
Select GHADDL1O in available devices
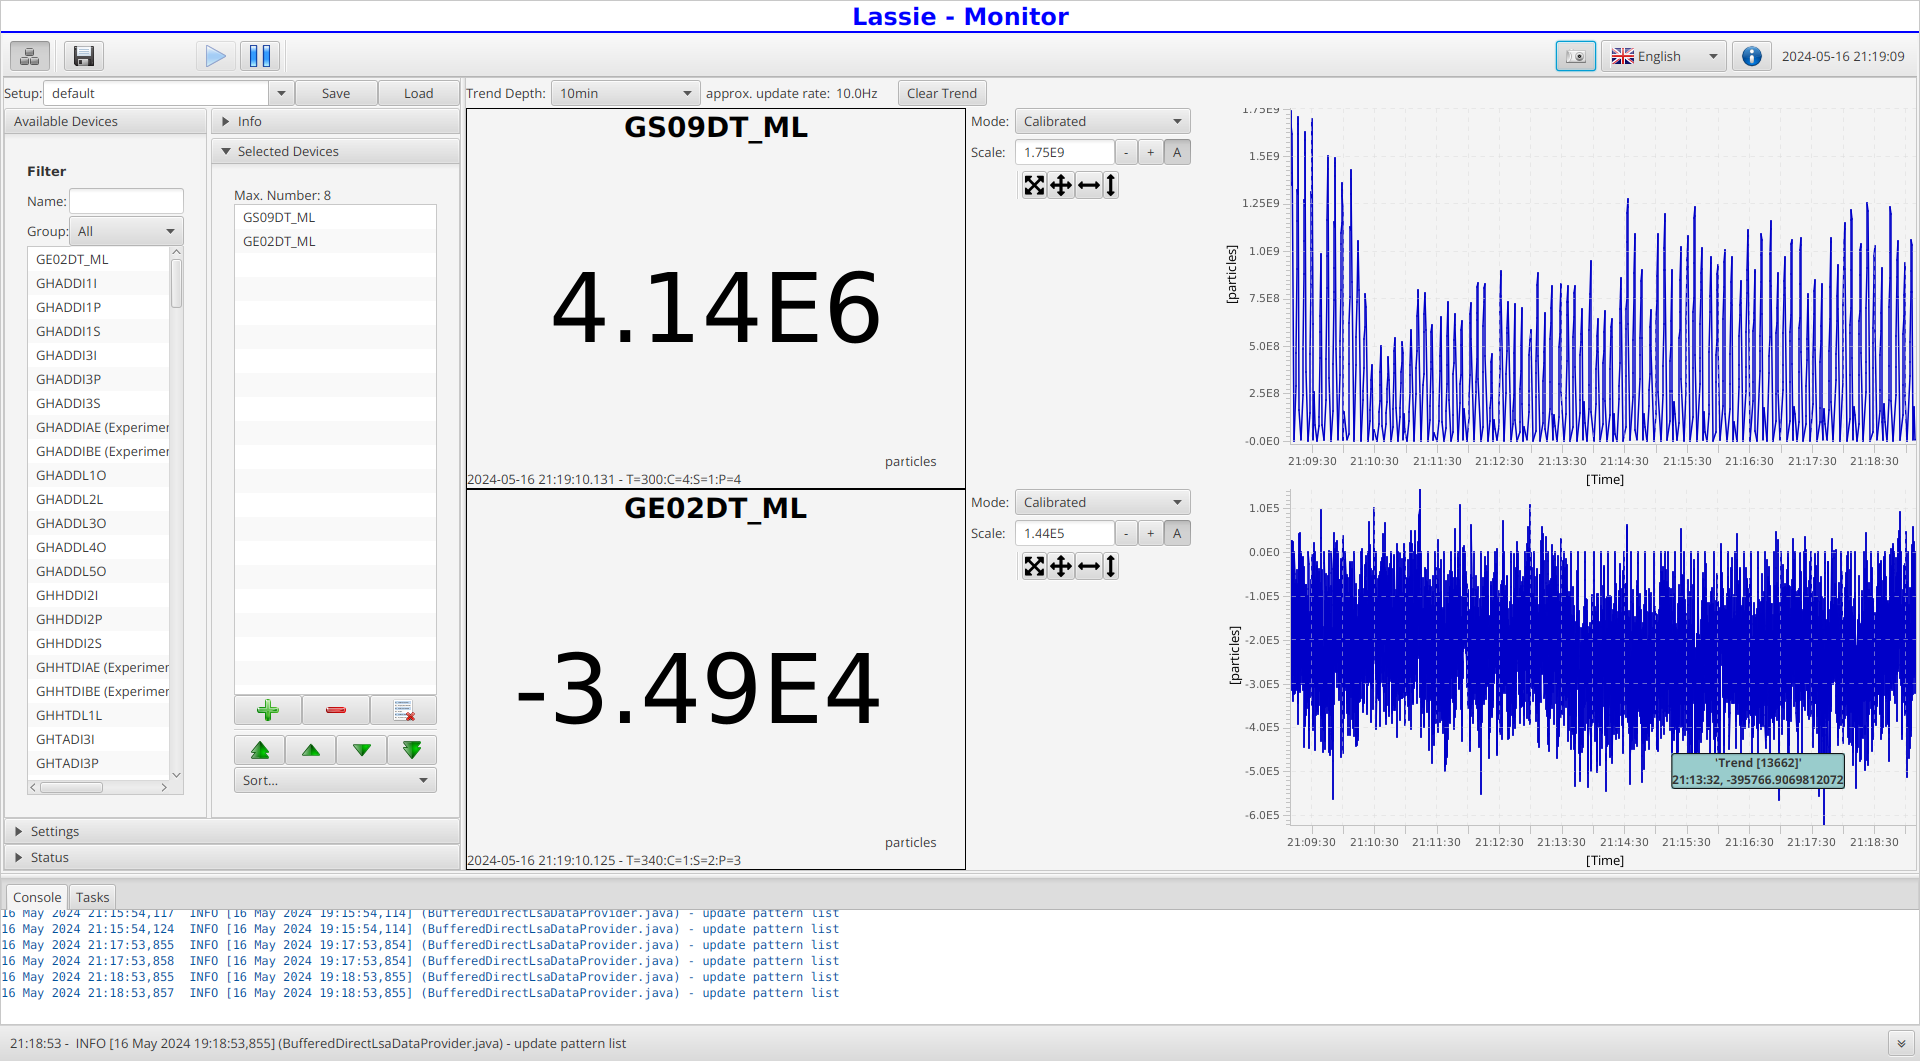(99, 475)
